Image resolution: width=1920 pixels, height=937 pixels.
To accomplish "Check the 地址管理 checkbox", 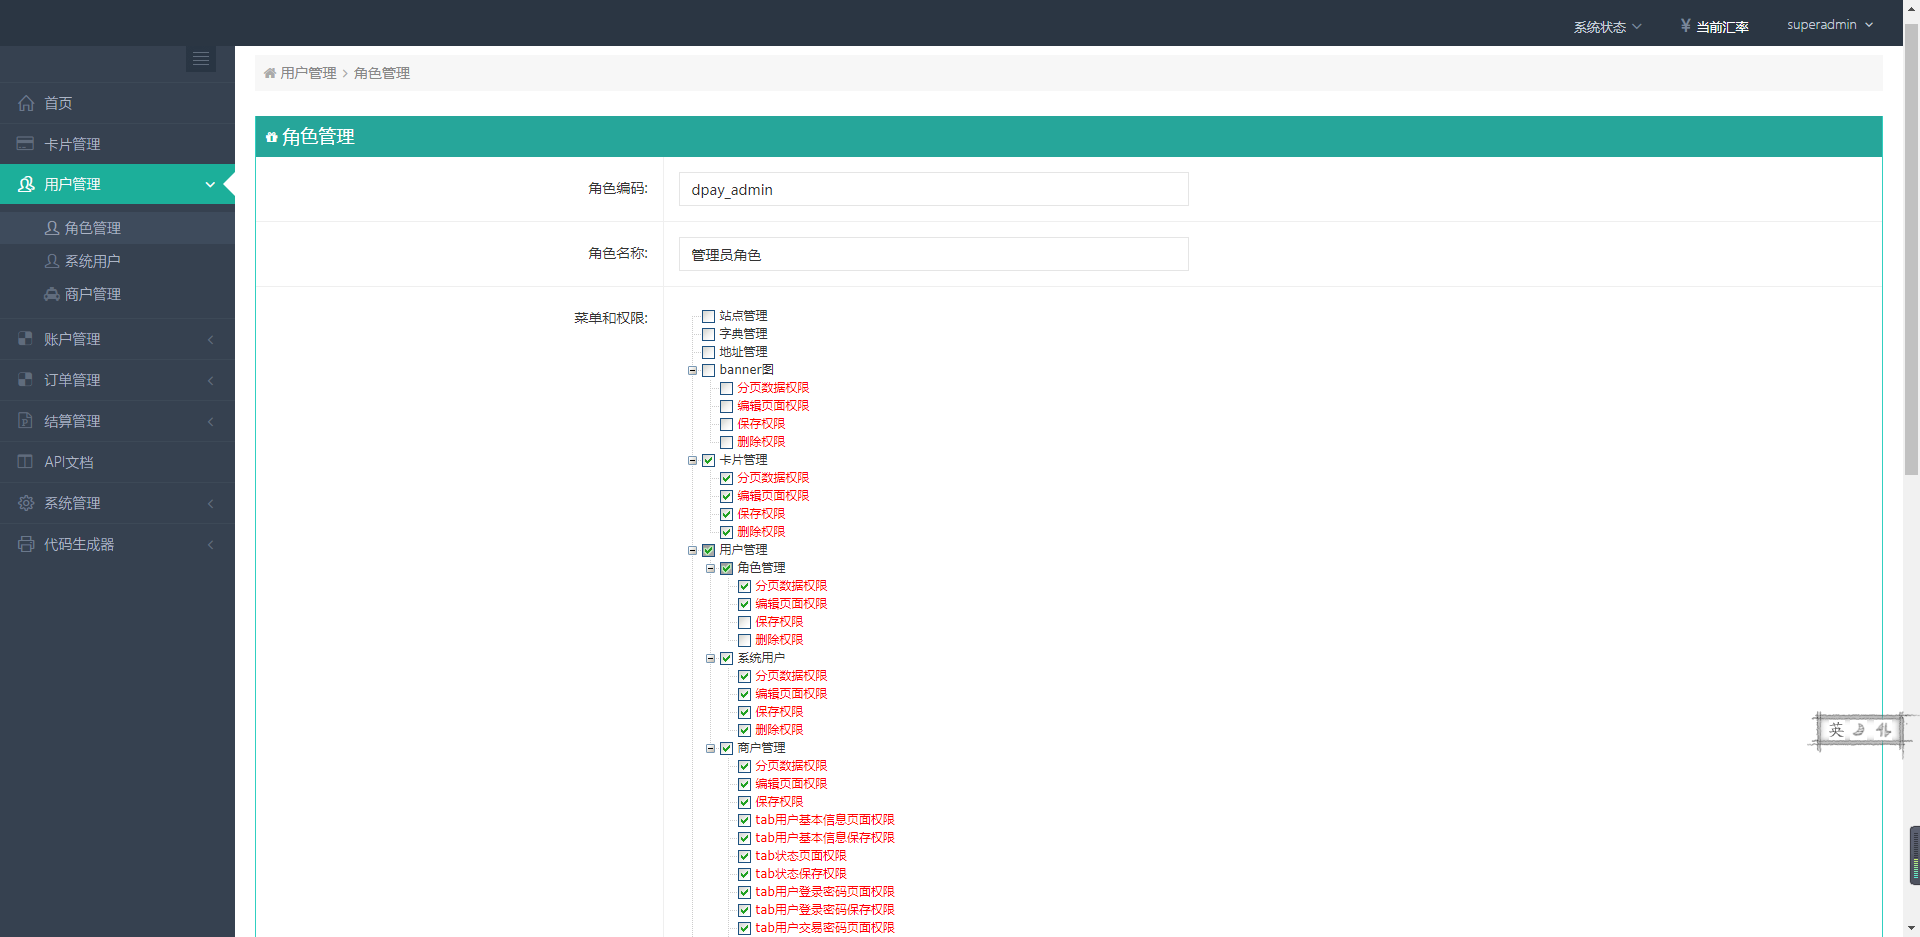I will click(x=709, y=352).
